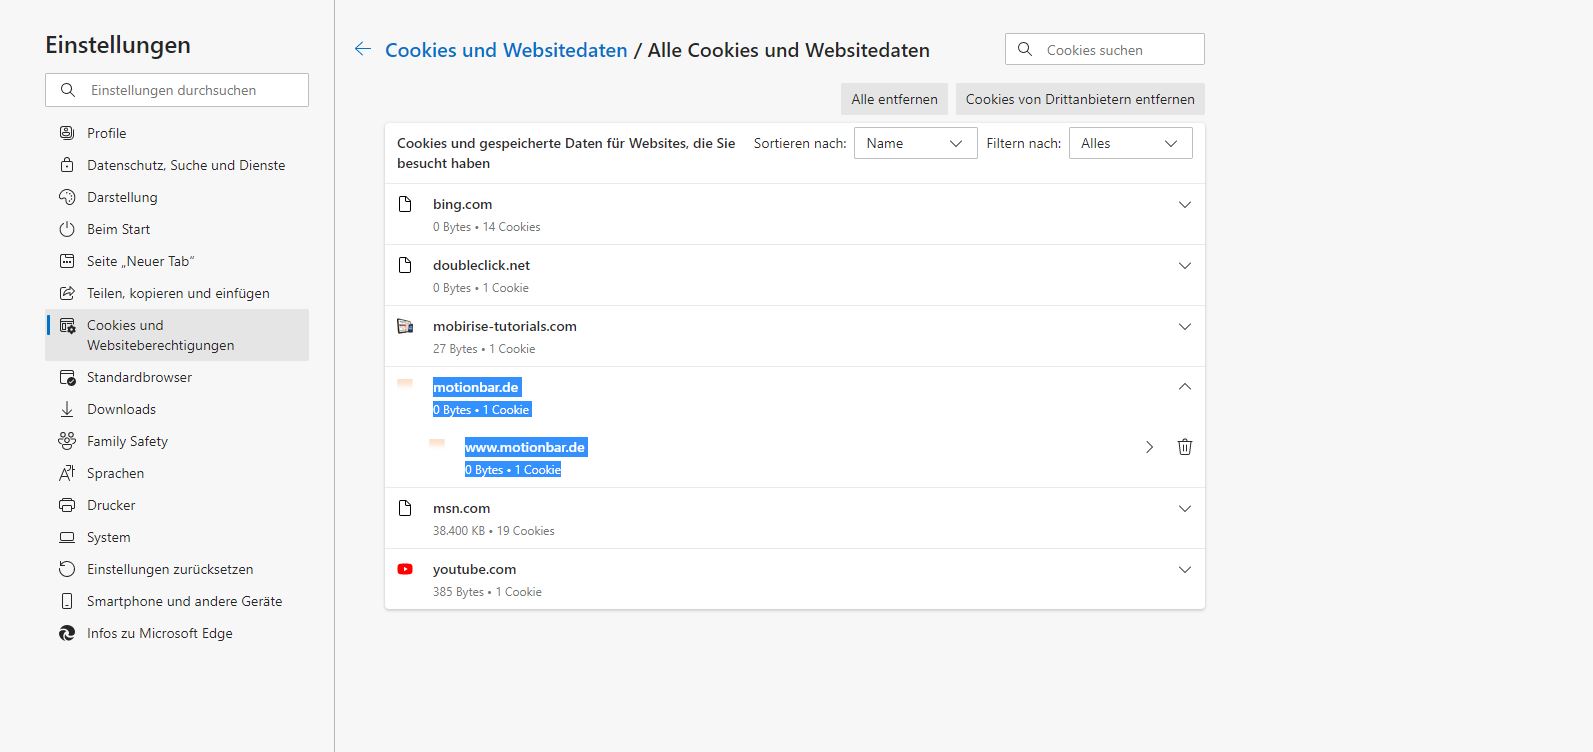Click the YouTube favicon
Viewport: 1593px width, 752px height.
[x=405, y=569]
